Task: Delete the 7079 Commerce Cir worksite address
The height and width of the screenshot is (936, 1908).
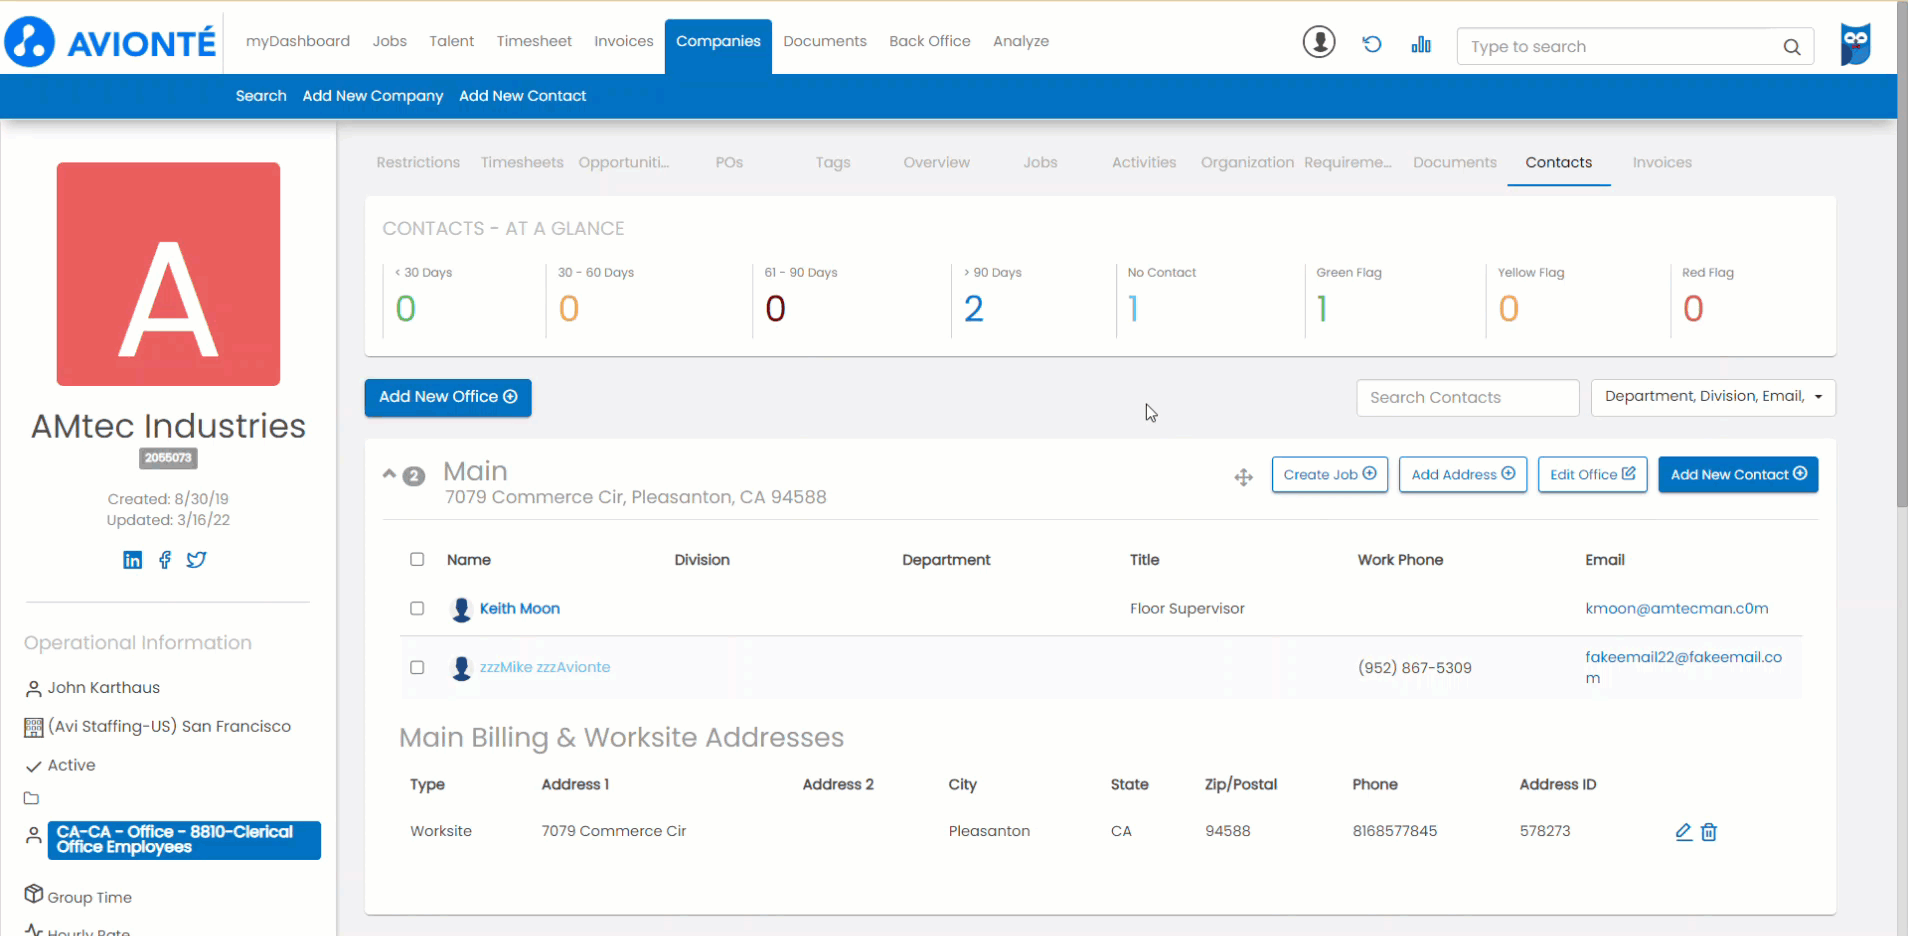Action: click(x=1709, y=832)
